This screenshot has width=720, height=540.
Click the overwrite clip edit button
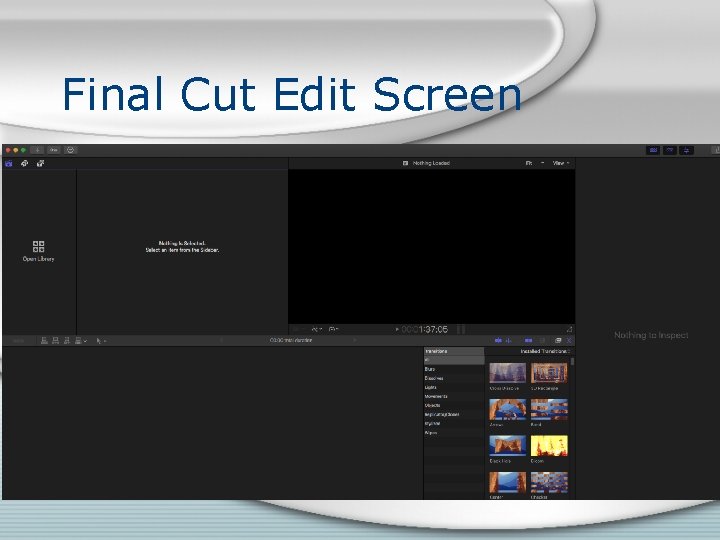point(78,341)
